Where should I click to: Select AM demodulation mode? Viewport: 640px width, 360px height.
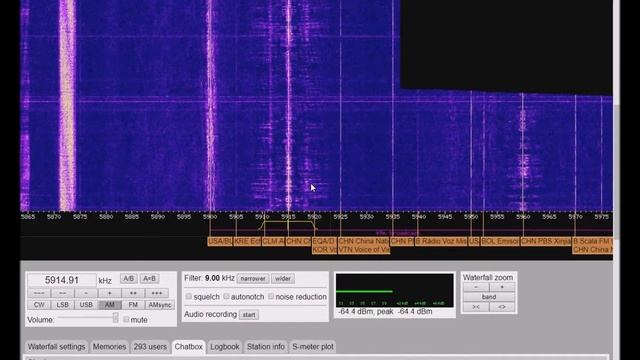click(x=109, y=305)
